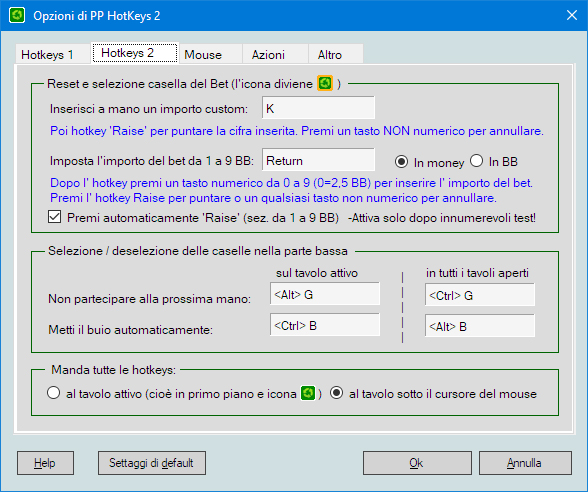Click the Help button

pyautogui.click(x=45, y=463)
